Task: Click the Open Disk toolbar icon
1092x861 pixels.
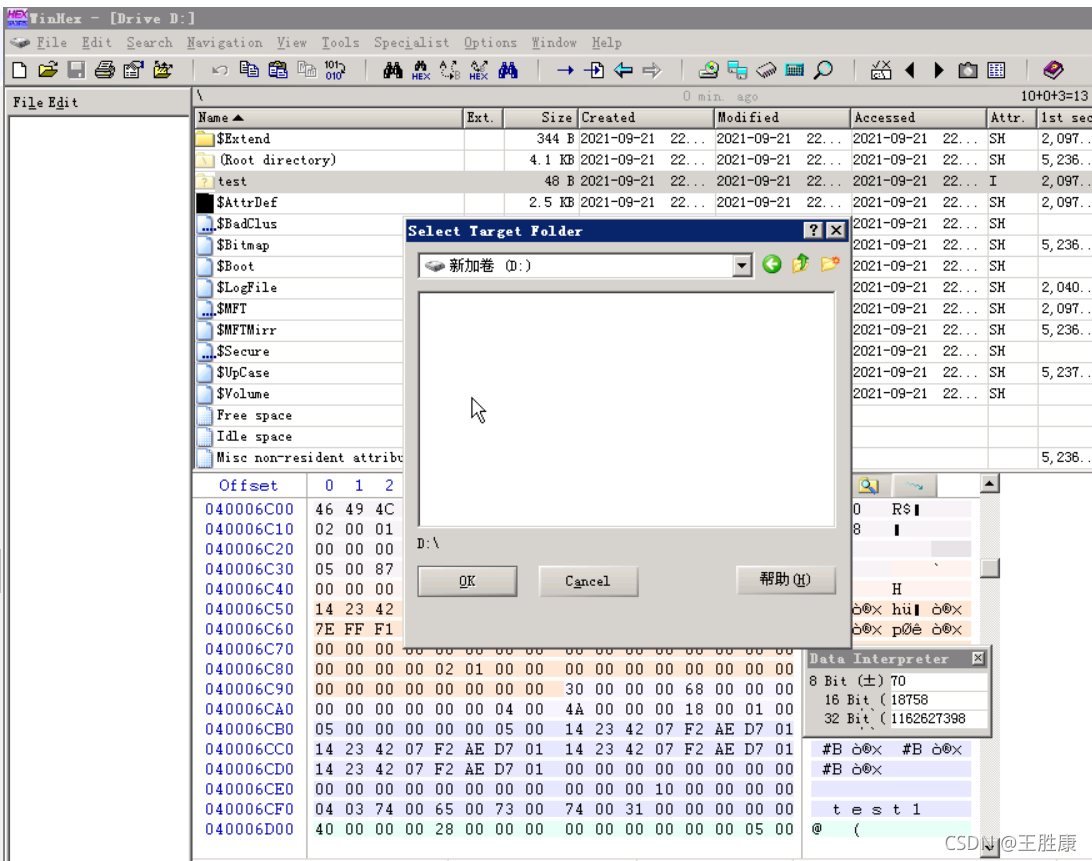Action: click(x=709, y=70)
